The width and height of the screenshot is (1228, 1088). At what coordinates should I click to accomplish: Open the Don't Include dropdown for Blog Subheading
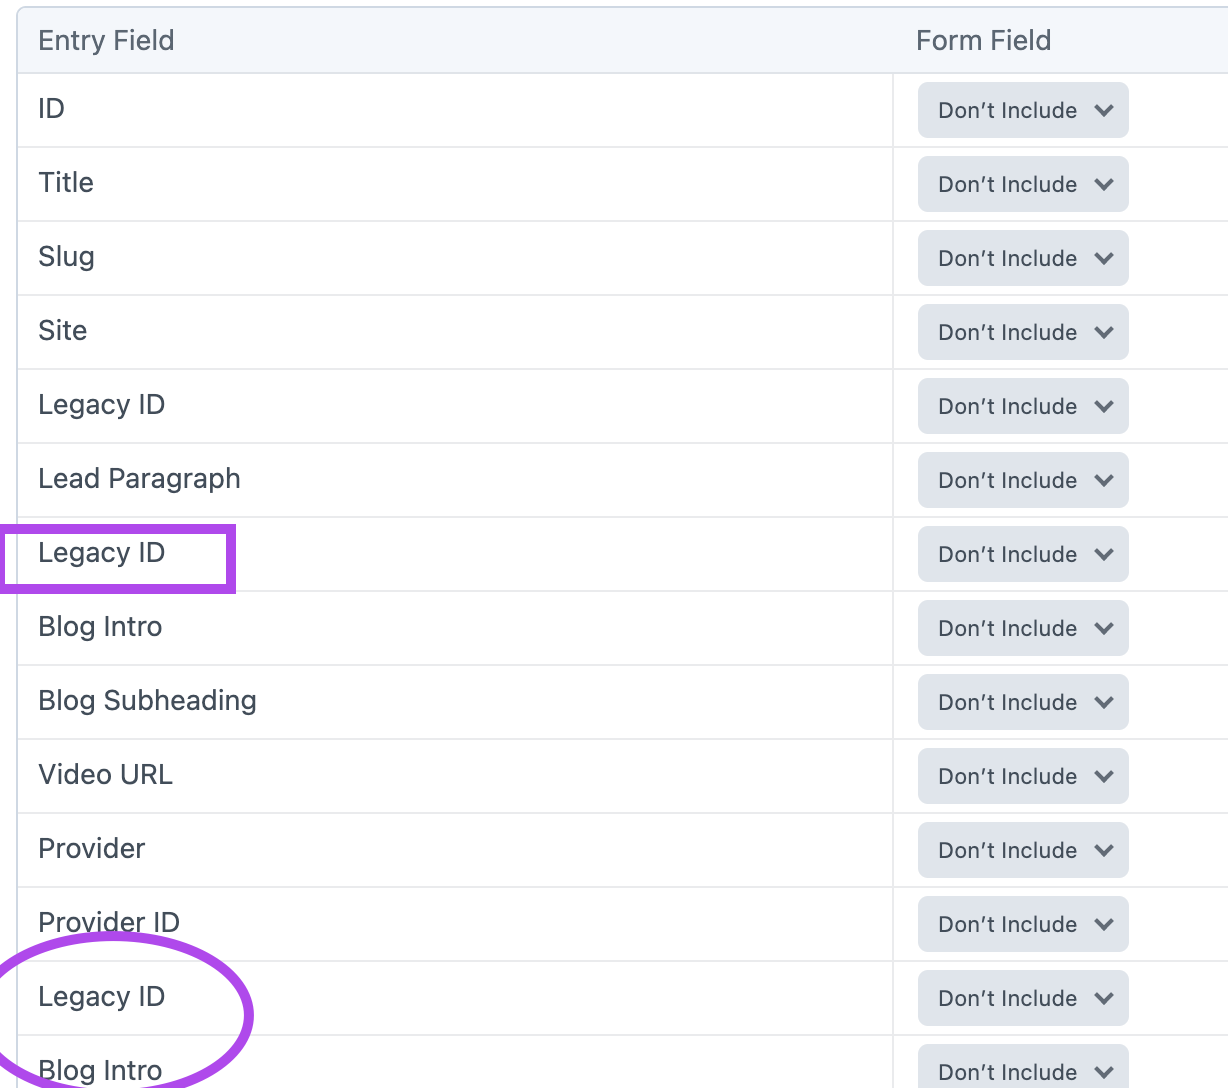1022,702
